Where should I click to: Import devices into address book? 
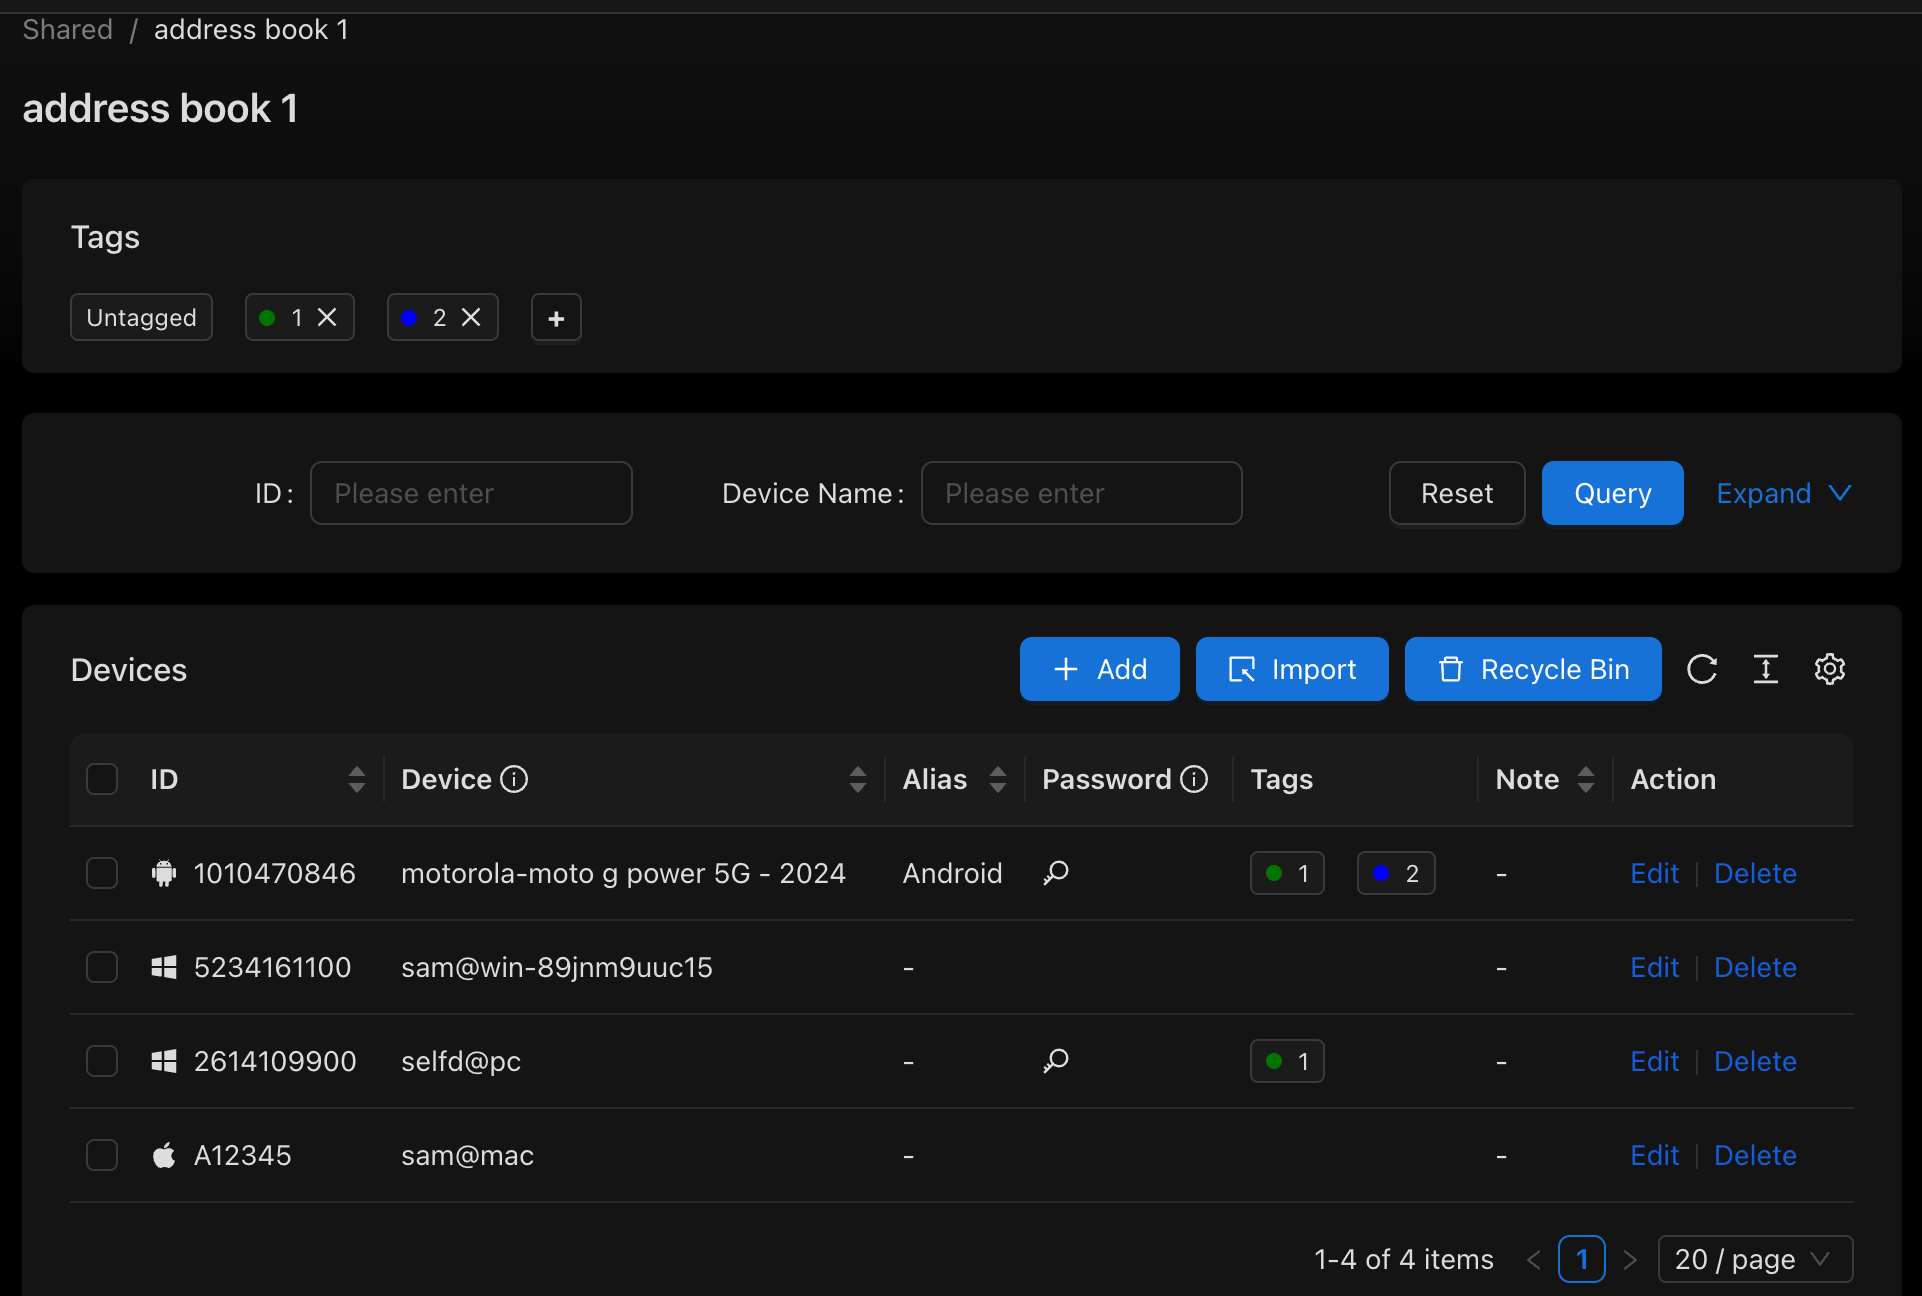pos(1292,669)
